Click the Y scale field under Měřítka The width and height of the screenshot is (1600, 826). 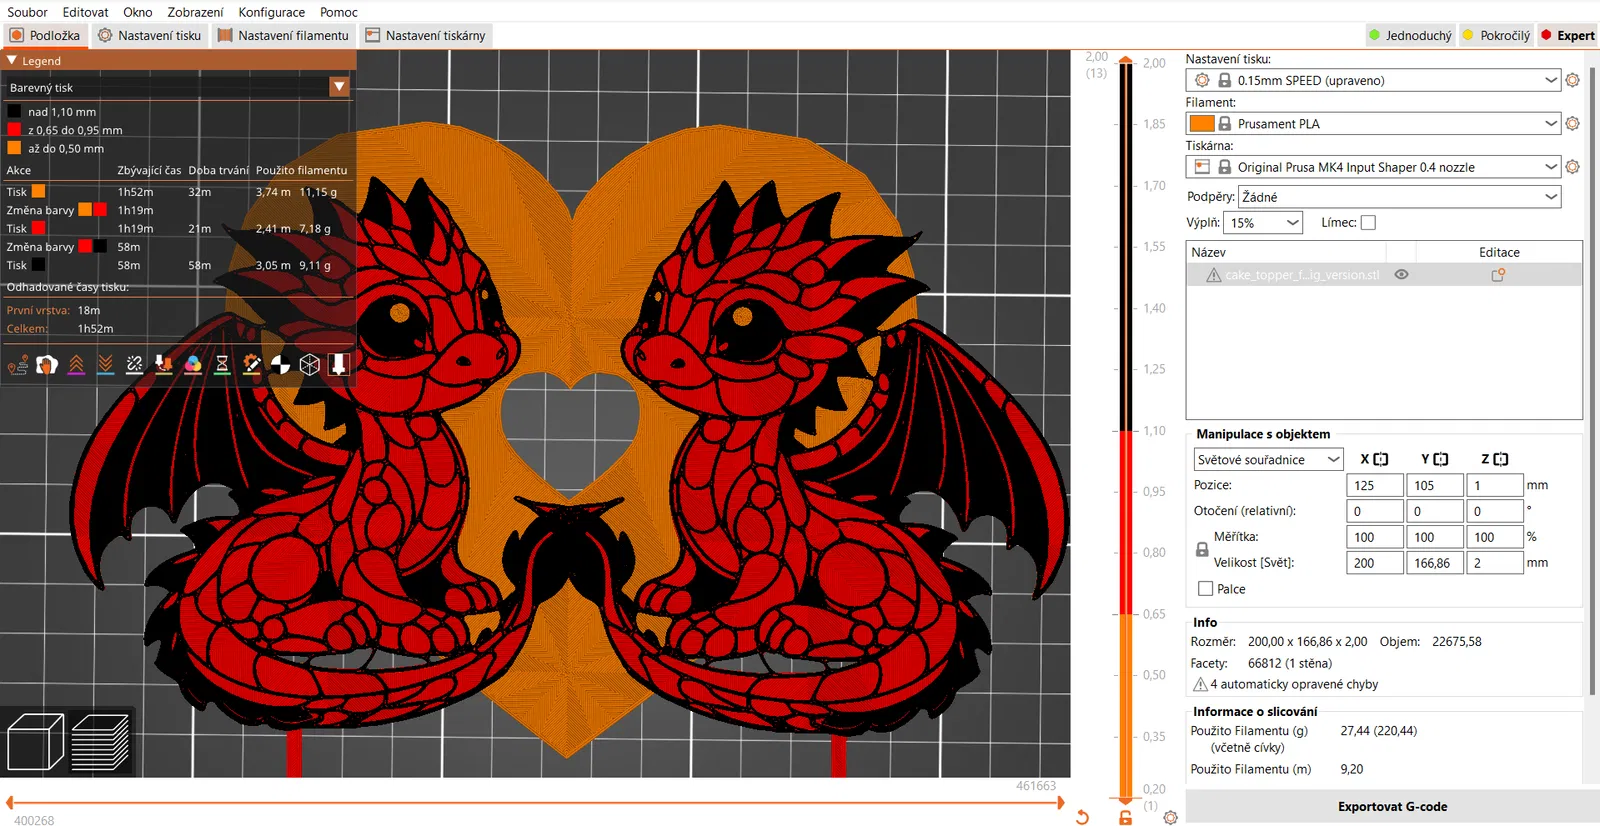[x=1435, y=537]
